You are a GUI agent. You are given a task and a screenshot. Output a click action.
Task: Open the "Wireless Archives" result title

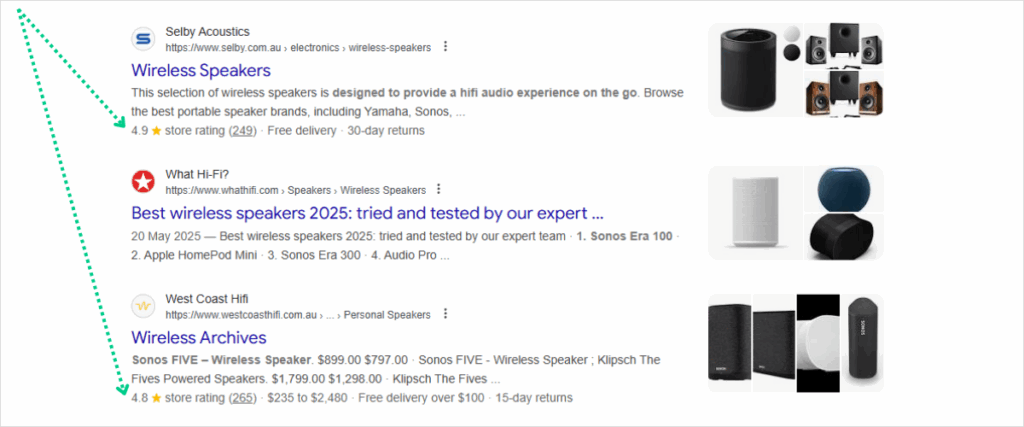(x=198, y=337)
